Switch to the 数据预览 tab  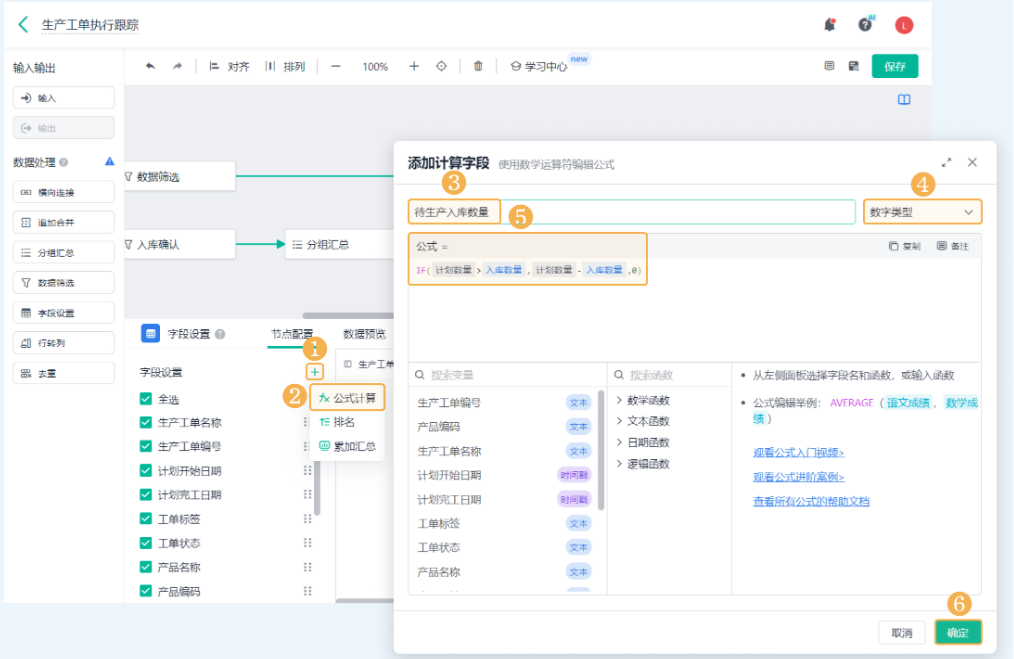[364, 334]
